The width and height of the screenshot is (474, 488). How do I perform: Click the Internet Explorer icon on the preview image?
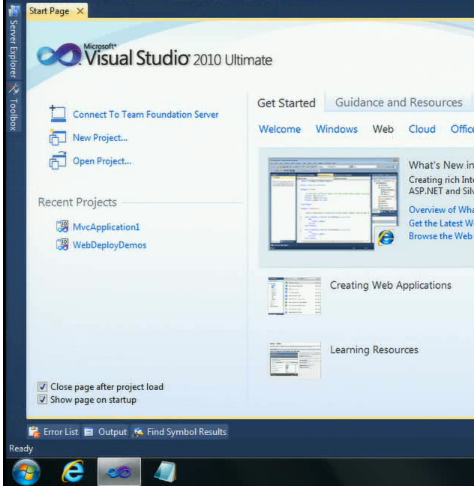(x=386, y=237)
